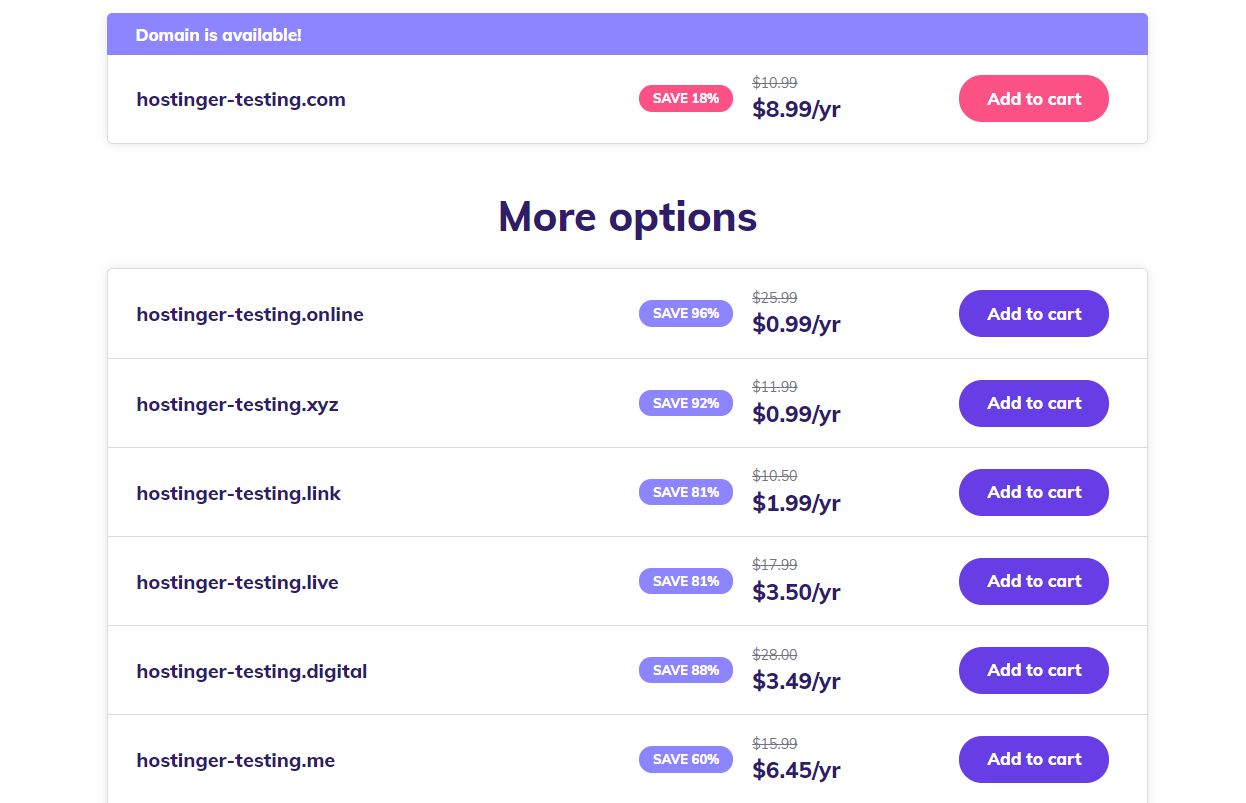
Task: Add hostinger-testing.link to cart
Action: 1033,492
